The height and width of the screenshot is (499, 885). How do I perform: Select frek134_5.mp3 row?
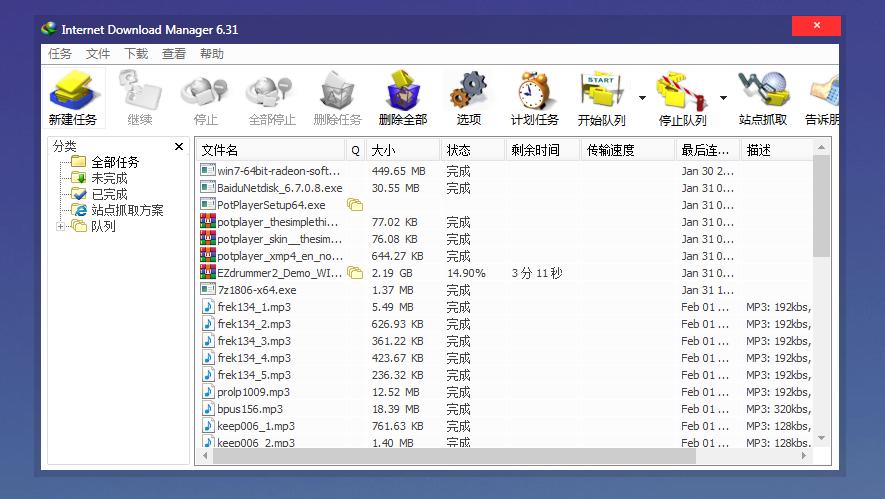click(505, 375)
